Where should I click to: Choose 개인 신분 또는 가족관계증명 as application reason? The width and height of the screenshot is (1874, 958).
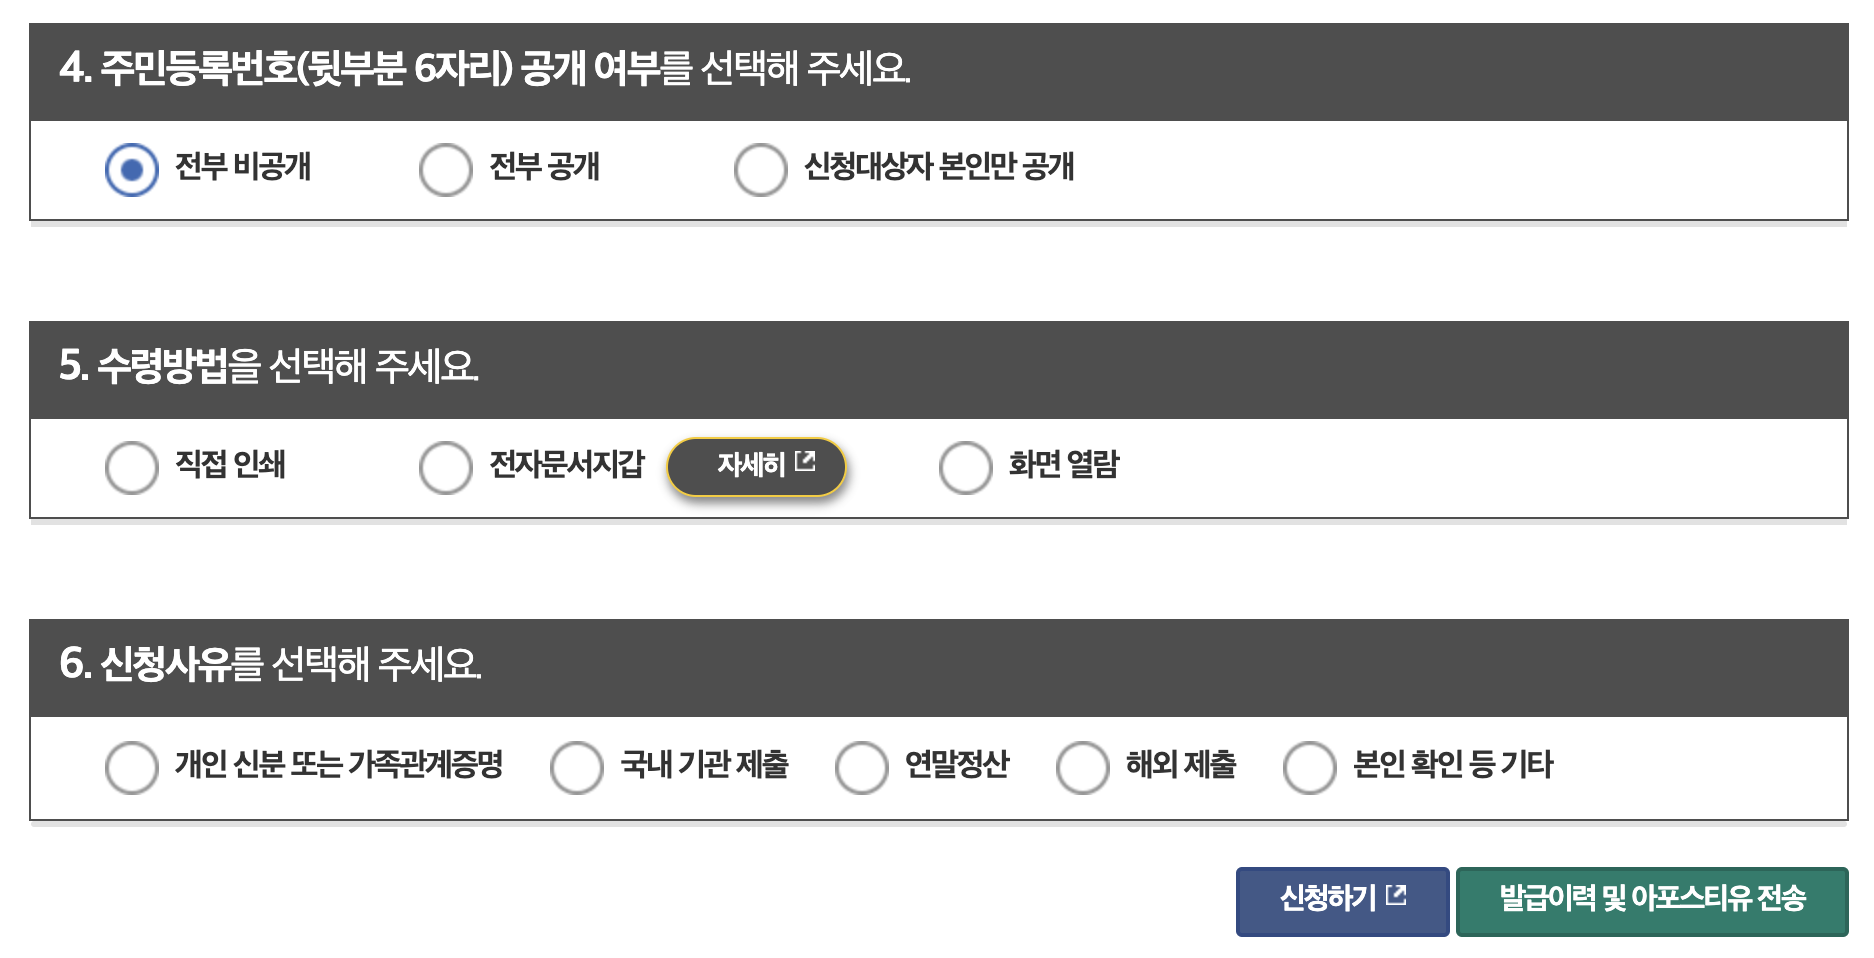tap(131, 767)
